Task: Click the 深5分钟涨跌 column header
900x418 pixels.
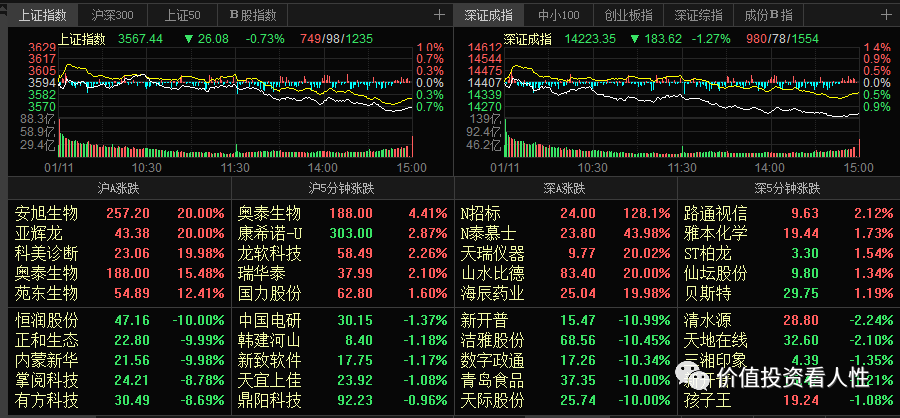Action: click(x=789, y=188)
